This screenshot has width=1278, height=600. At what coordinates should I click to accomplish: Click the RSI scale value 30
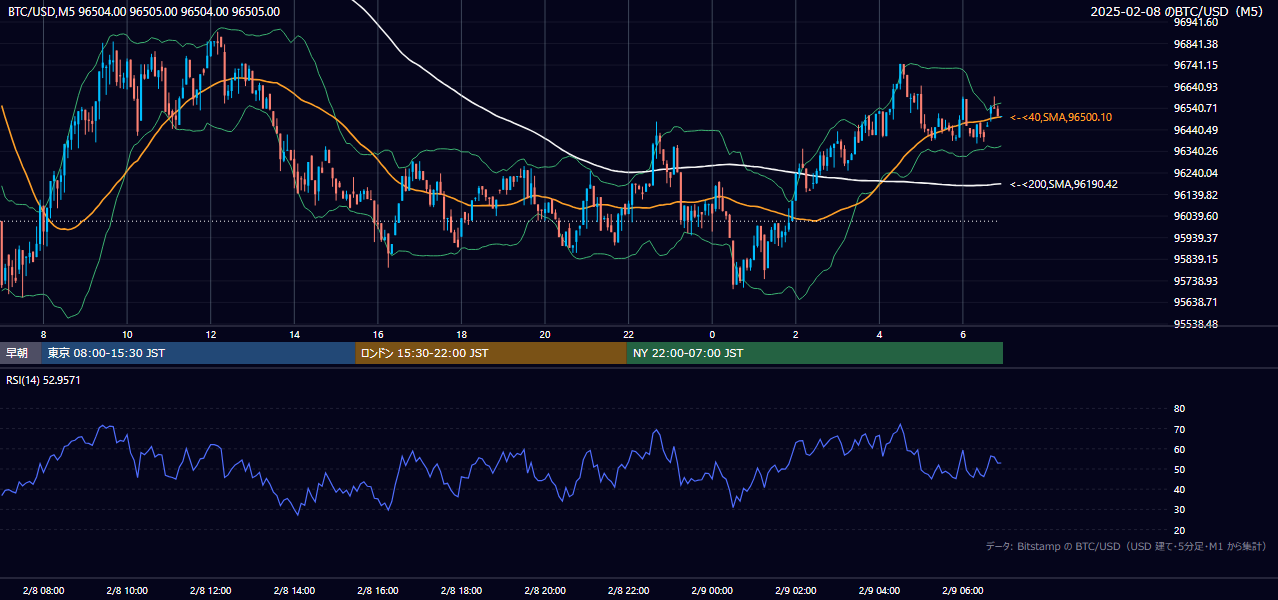coord(1179,510)
